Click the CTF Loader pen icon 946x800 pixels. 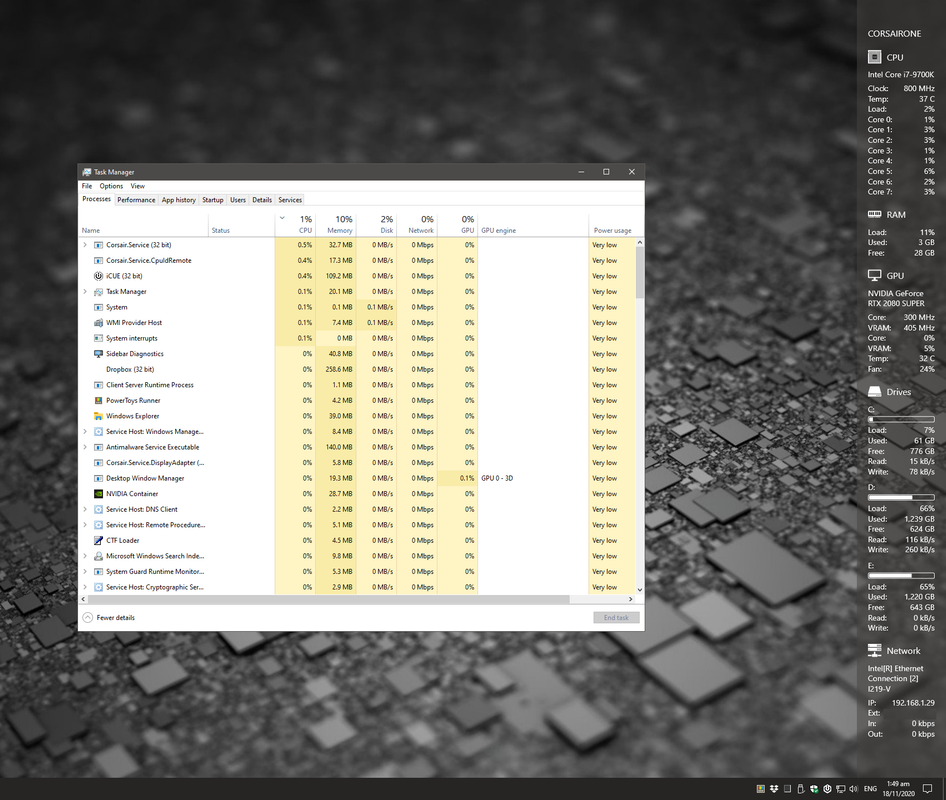pyautogui.click(x=98, y=541)
